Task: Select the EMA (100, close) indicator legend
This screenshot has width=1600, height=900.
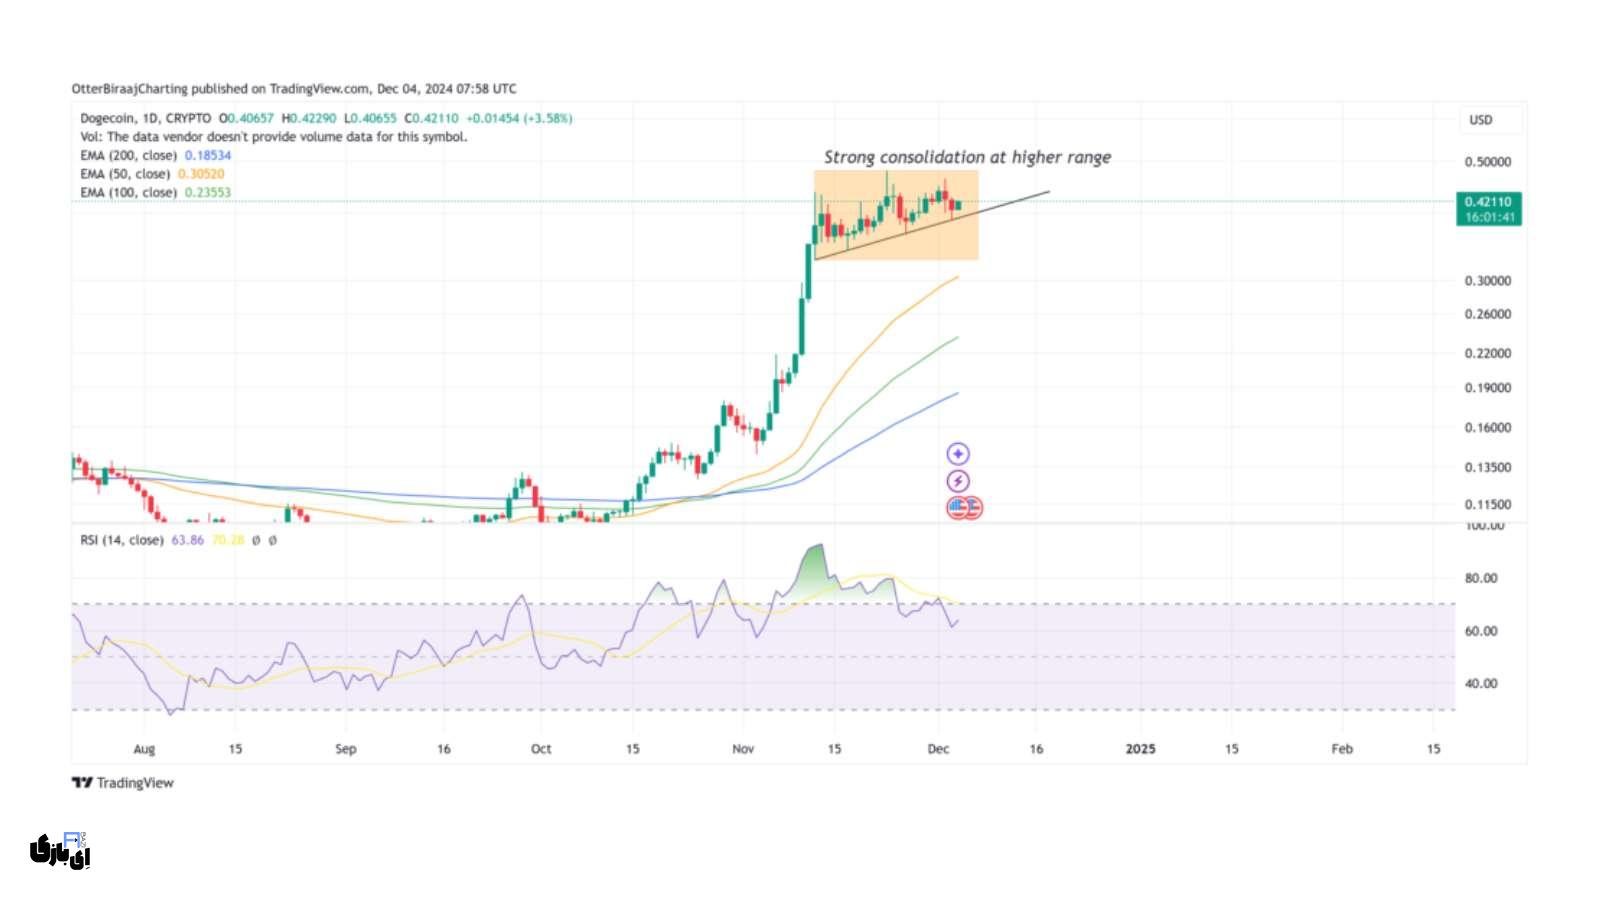Action: click(x=129, y=193)
